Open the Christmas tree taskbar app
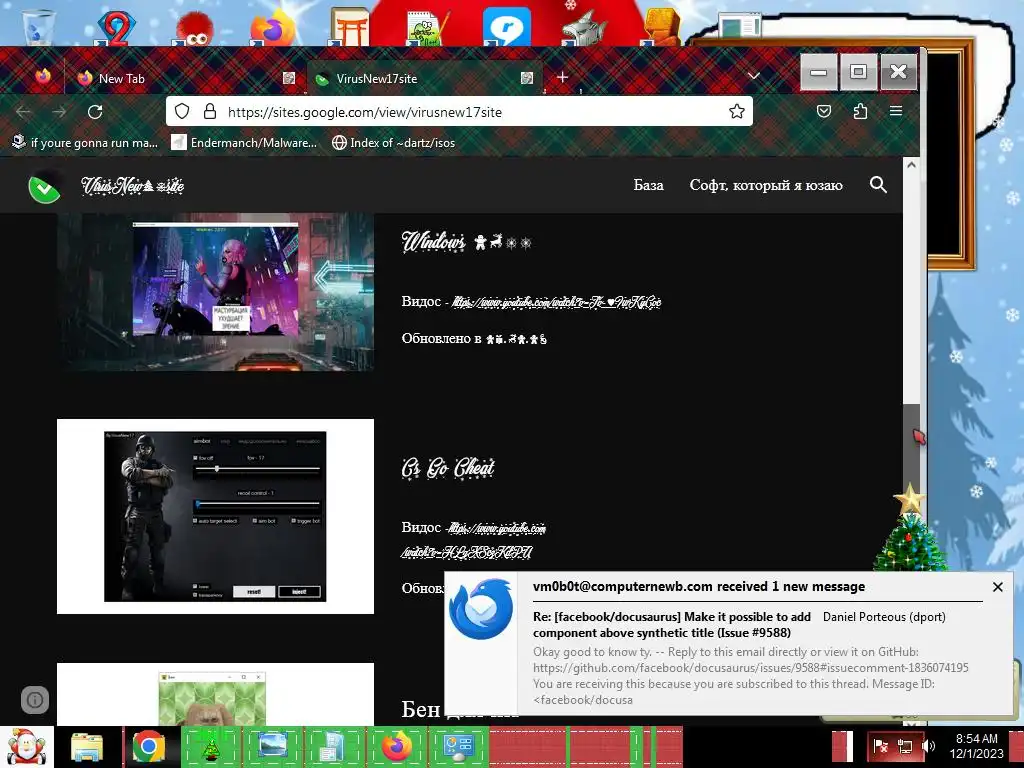1024x768 pixels. point(210,748)
